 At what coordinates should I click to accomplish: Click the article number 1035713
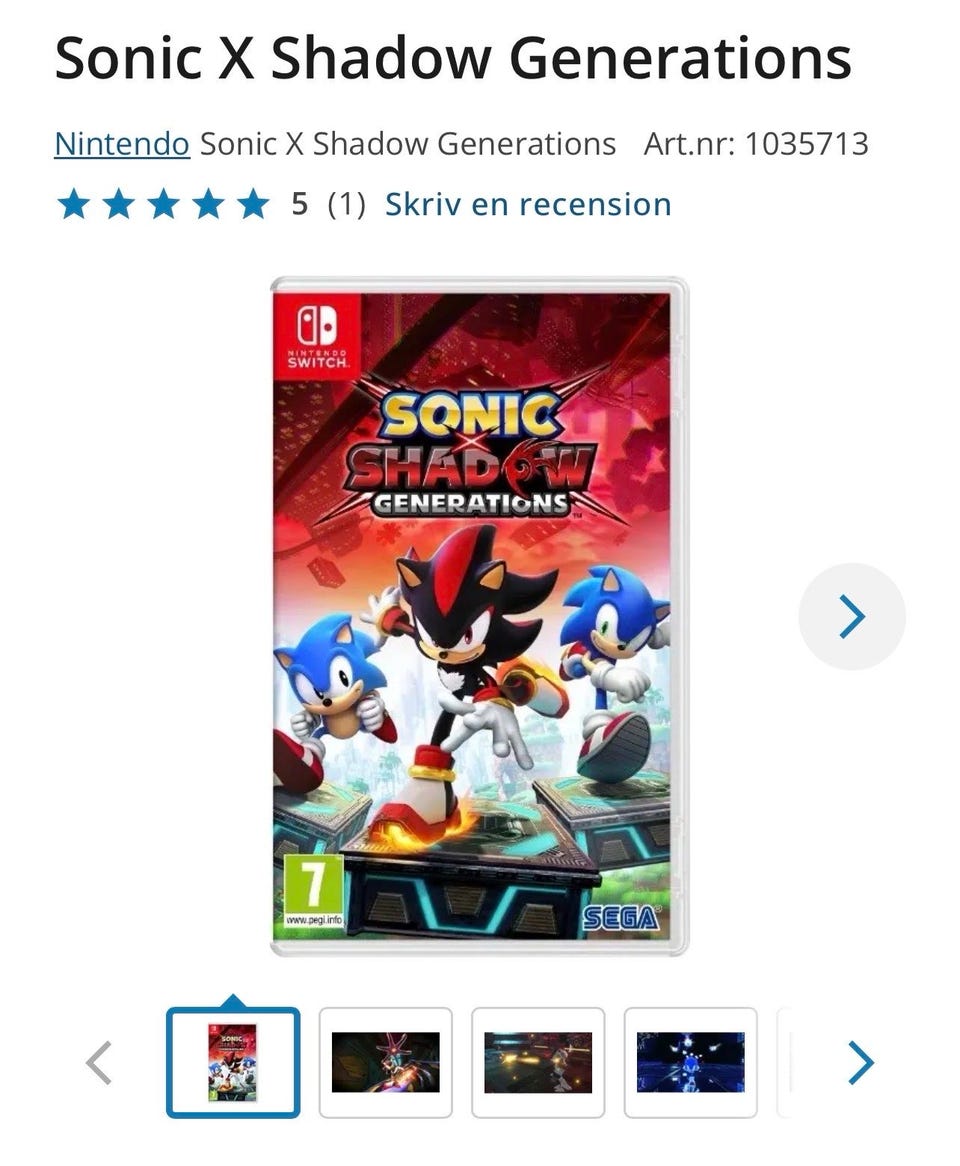[806, 144]
